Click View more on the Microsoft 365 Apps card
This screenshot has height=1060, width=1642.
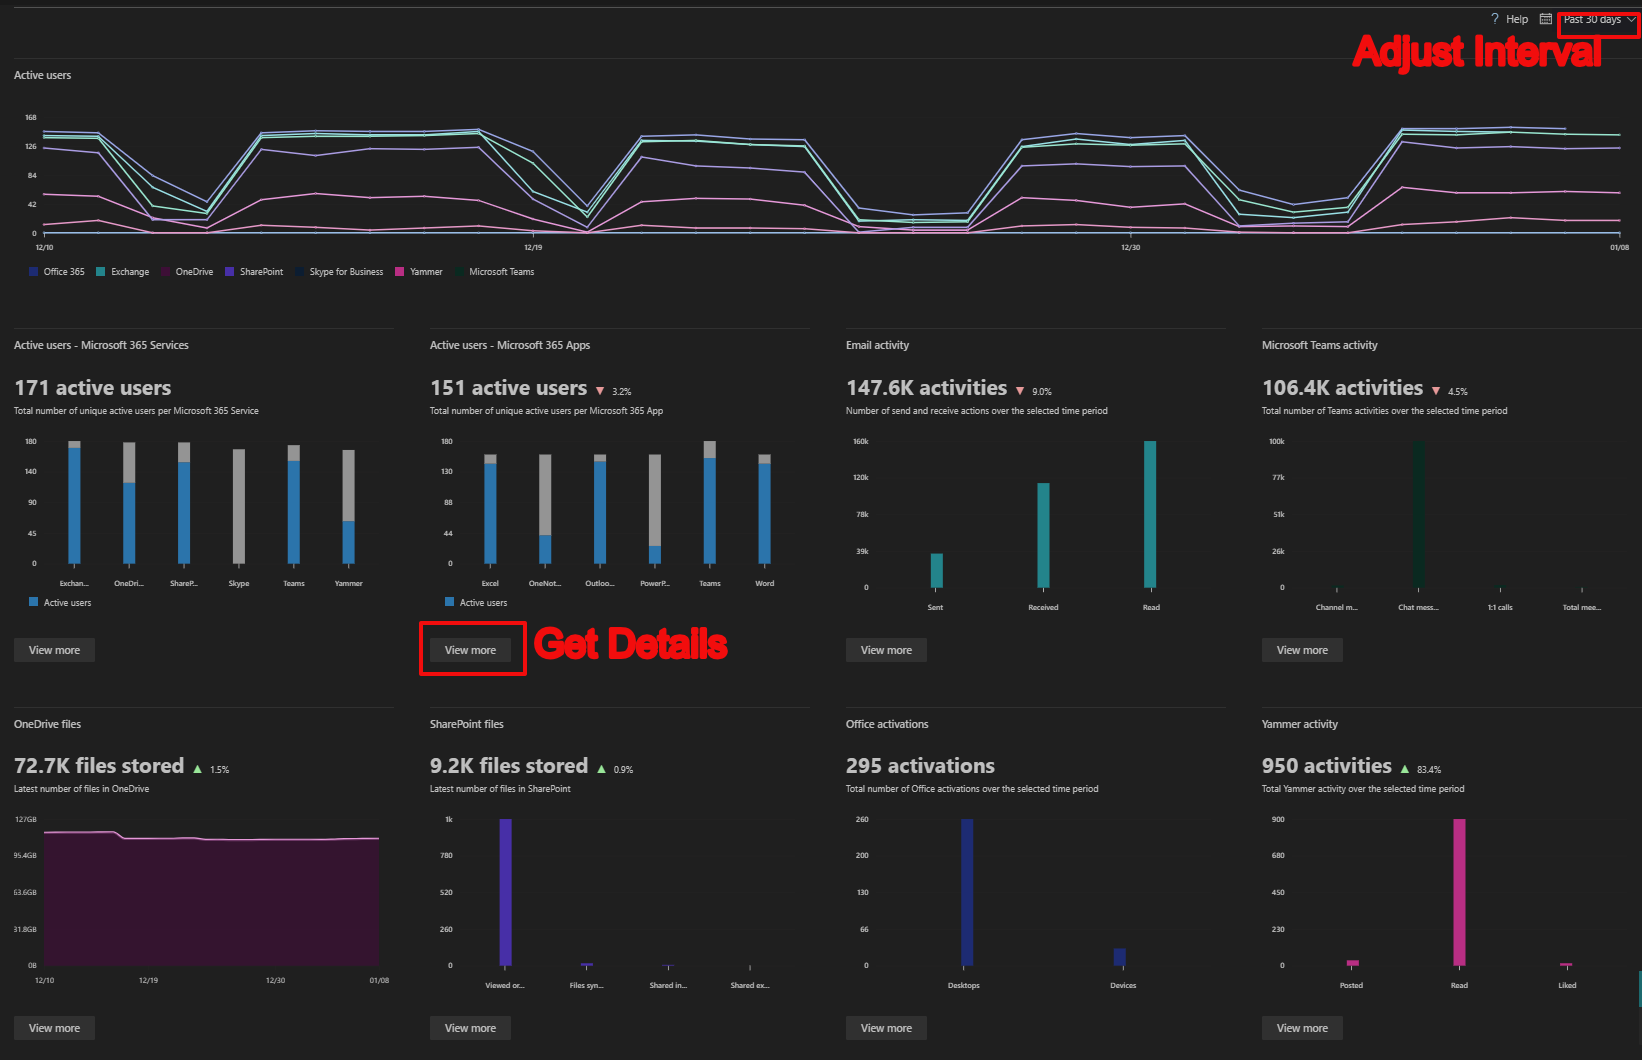(x=470, y=649)
